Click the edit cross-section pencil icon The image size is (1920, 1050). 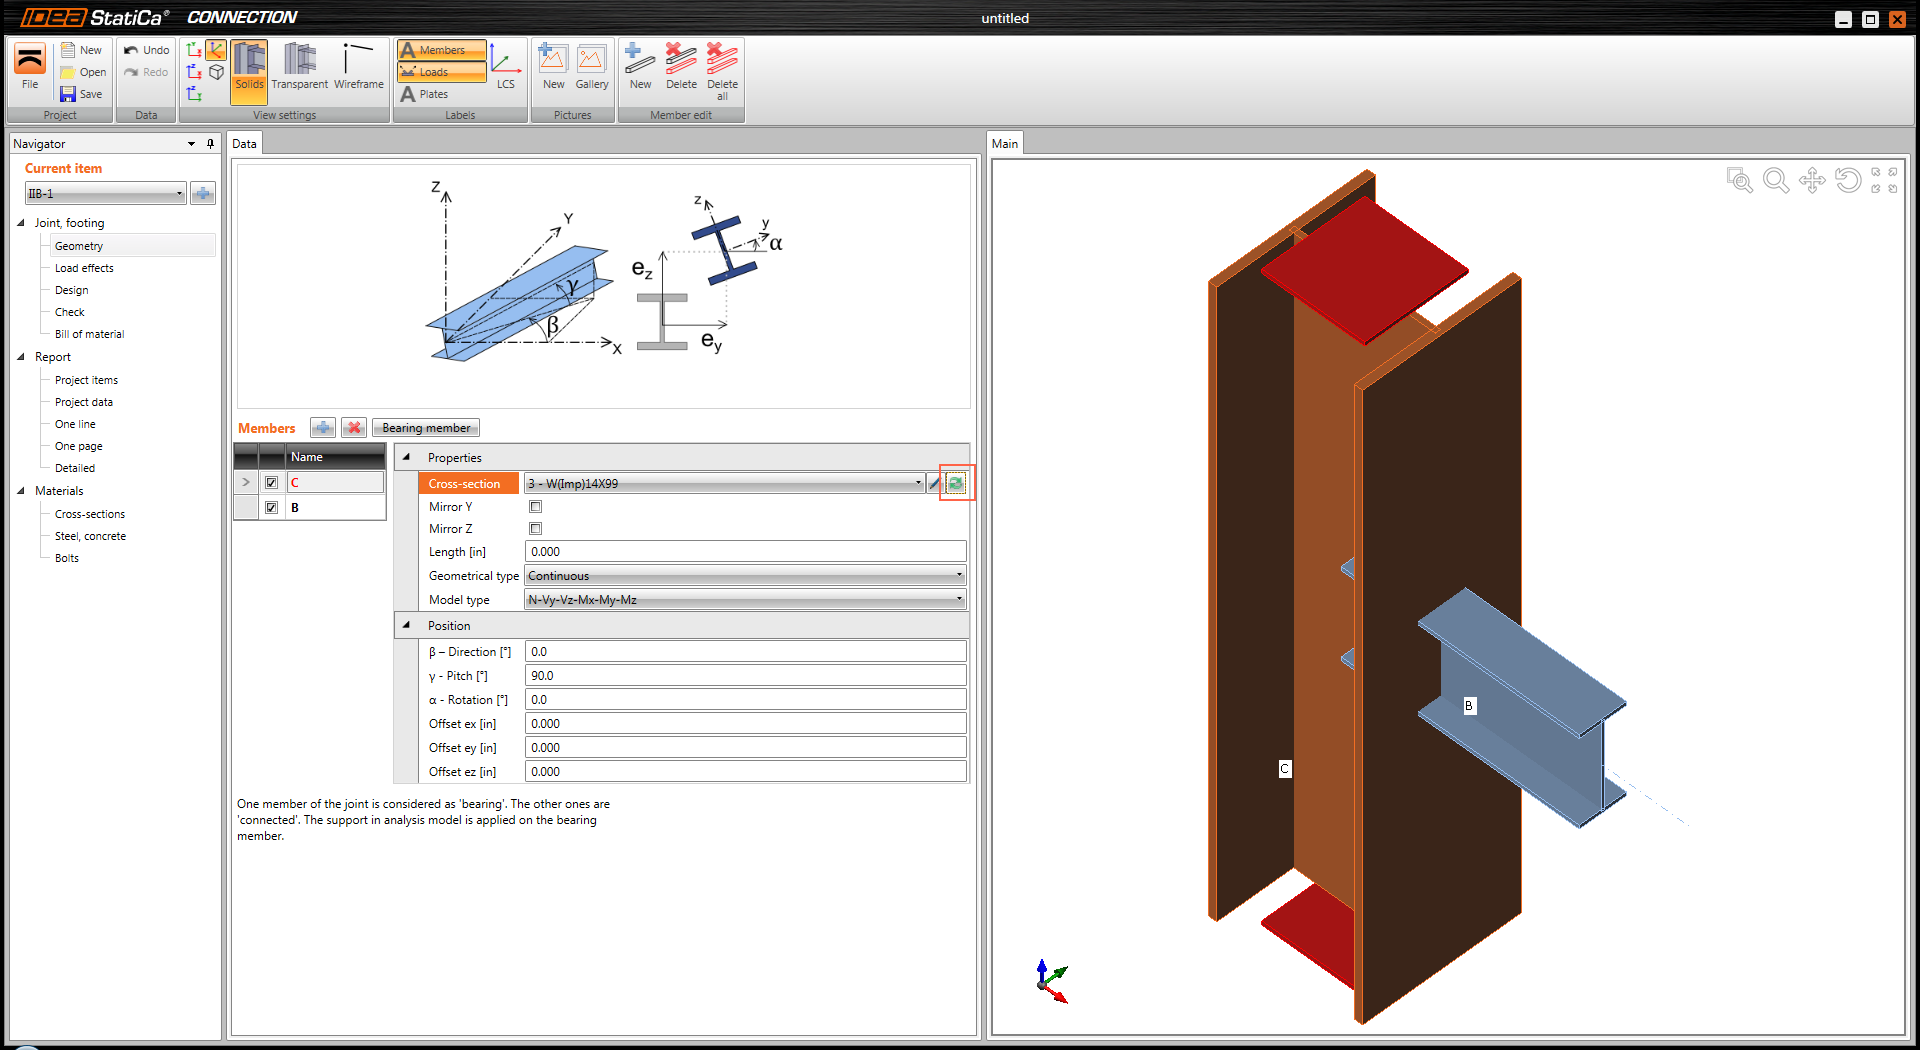tap(934, 484)
